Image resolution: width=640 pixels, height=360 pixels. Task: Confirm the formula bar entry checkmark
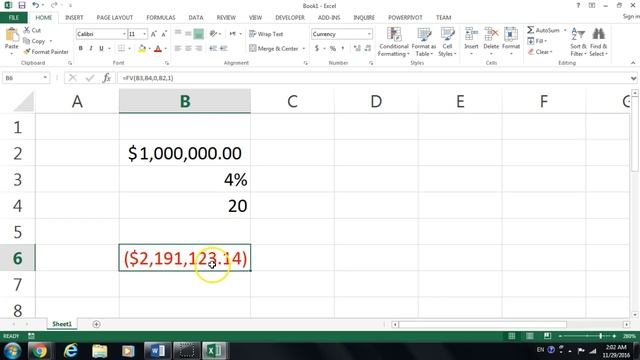[90, 78]
